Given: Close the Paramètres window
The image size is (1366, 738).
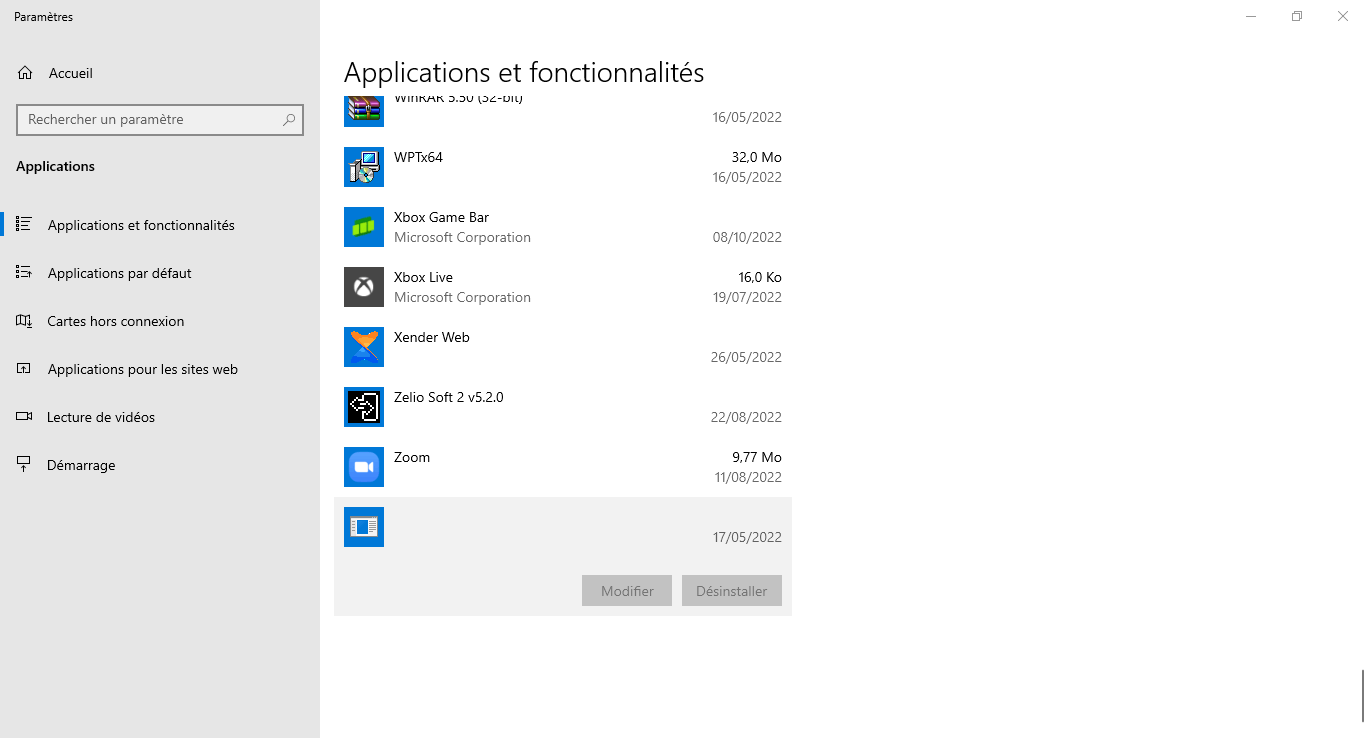Looking at the screenshot, I should 1343,16.
